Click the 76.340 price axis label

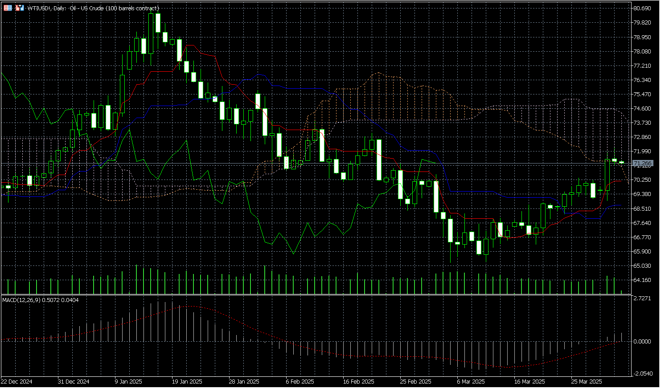tap(642, 80)
